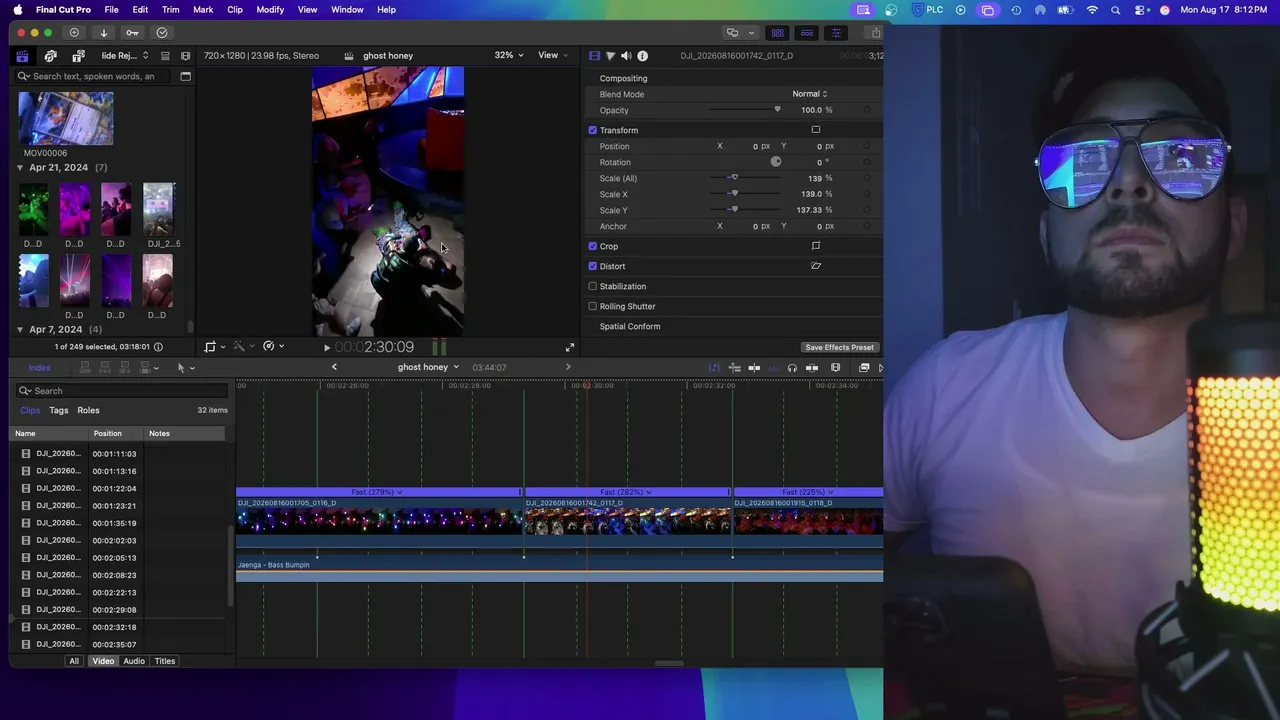Switch to the Tags tab in index
Image resolution: width=1280 pixels, height=720 pixels.
coord(59,410)
